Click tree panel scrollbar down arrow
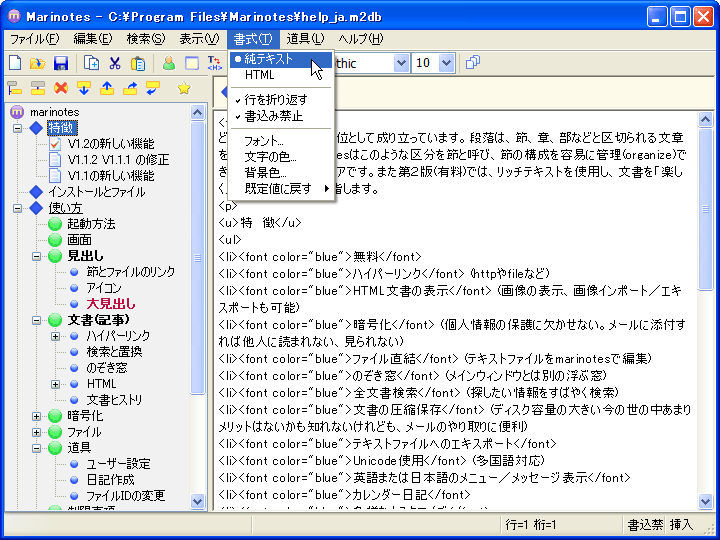Image resolution: width=720 pixels, height=540 pixels. (x=197, y=501)
